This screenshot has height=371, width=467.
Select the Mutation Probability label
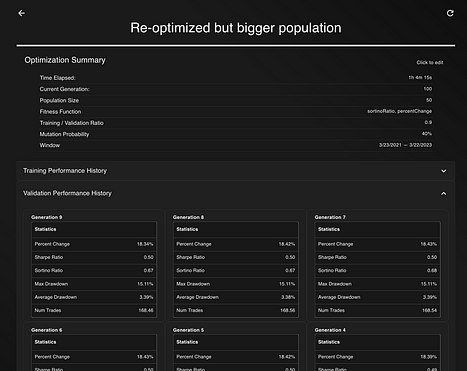(64, 134)
